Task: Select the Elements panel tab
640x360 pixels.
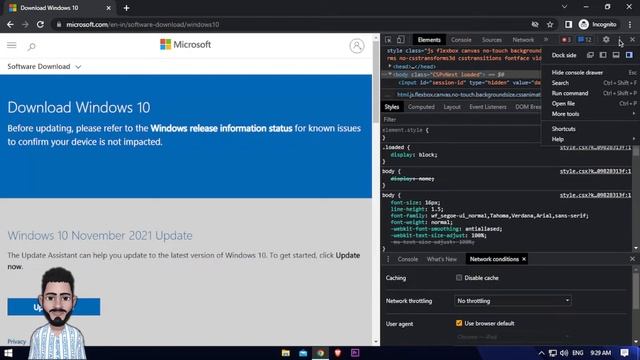Action: pos(429,40)
